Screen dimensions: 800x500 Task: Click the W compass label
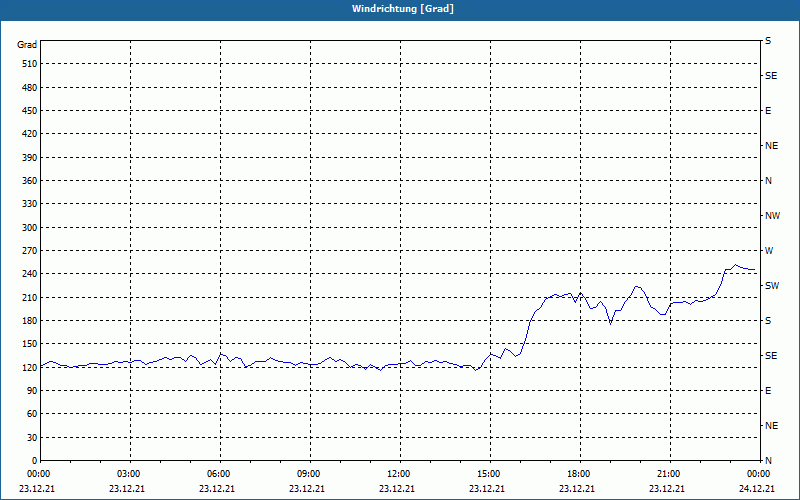tap(769, 251)
